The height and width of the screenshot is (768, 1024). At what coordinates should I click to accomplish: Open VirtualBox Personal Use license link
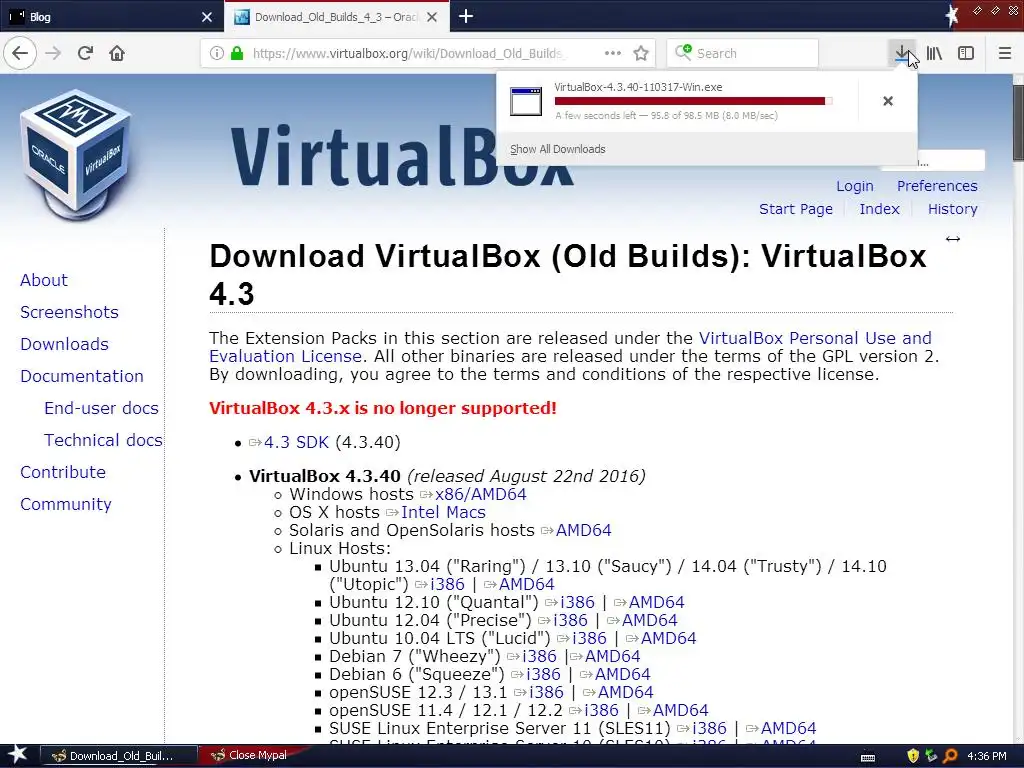pos(815,338)
